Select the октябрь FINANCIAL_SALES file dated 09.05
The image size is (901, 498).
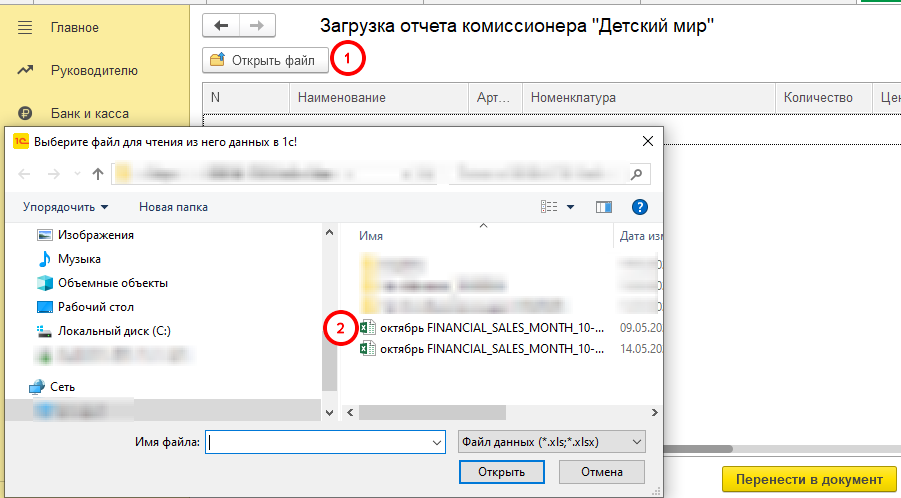pos(492,328)
